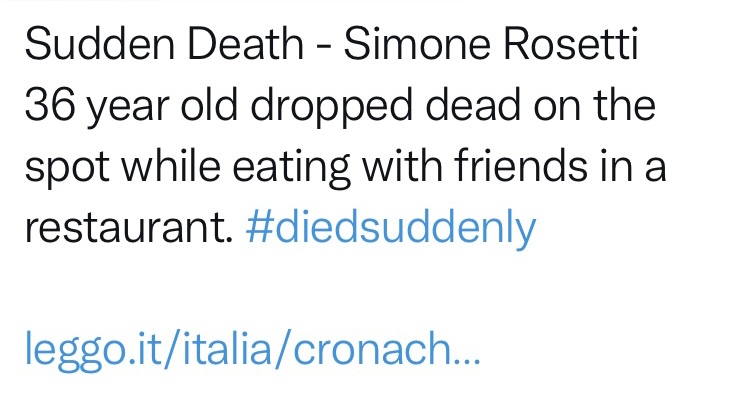Click the word restaurant in the tweet
Image resolution: width=750 pixels, height=407 pixels.
coord(128,228)
